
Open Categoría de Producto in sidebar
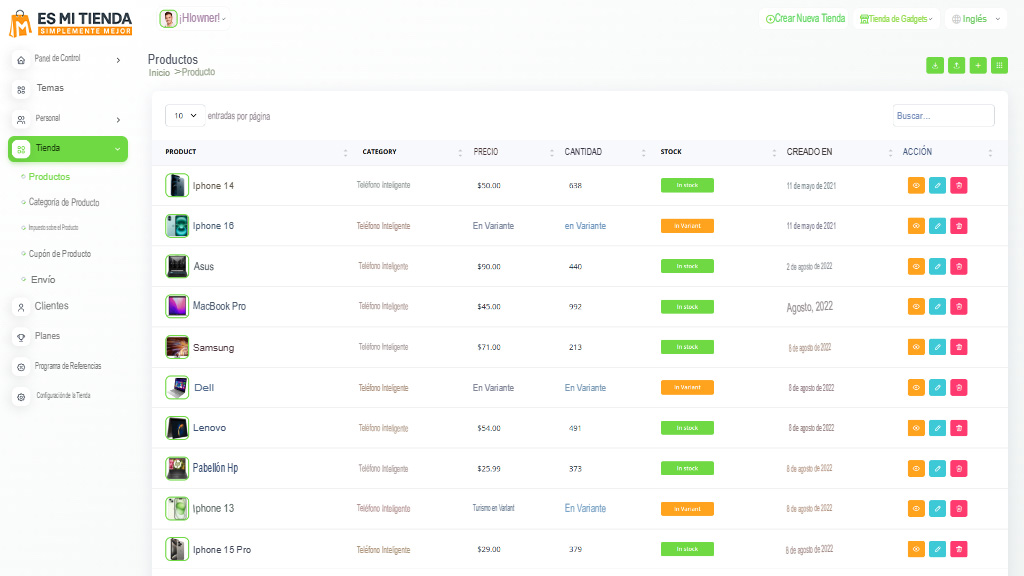64,202
